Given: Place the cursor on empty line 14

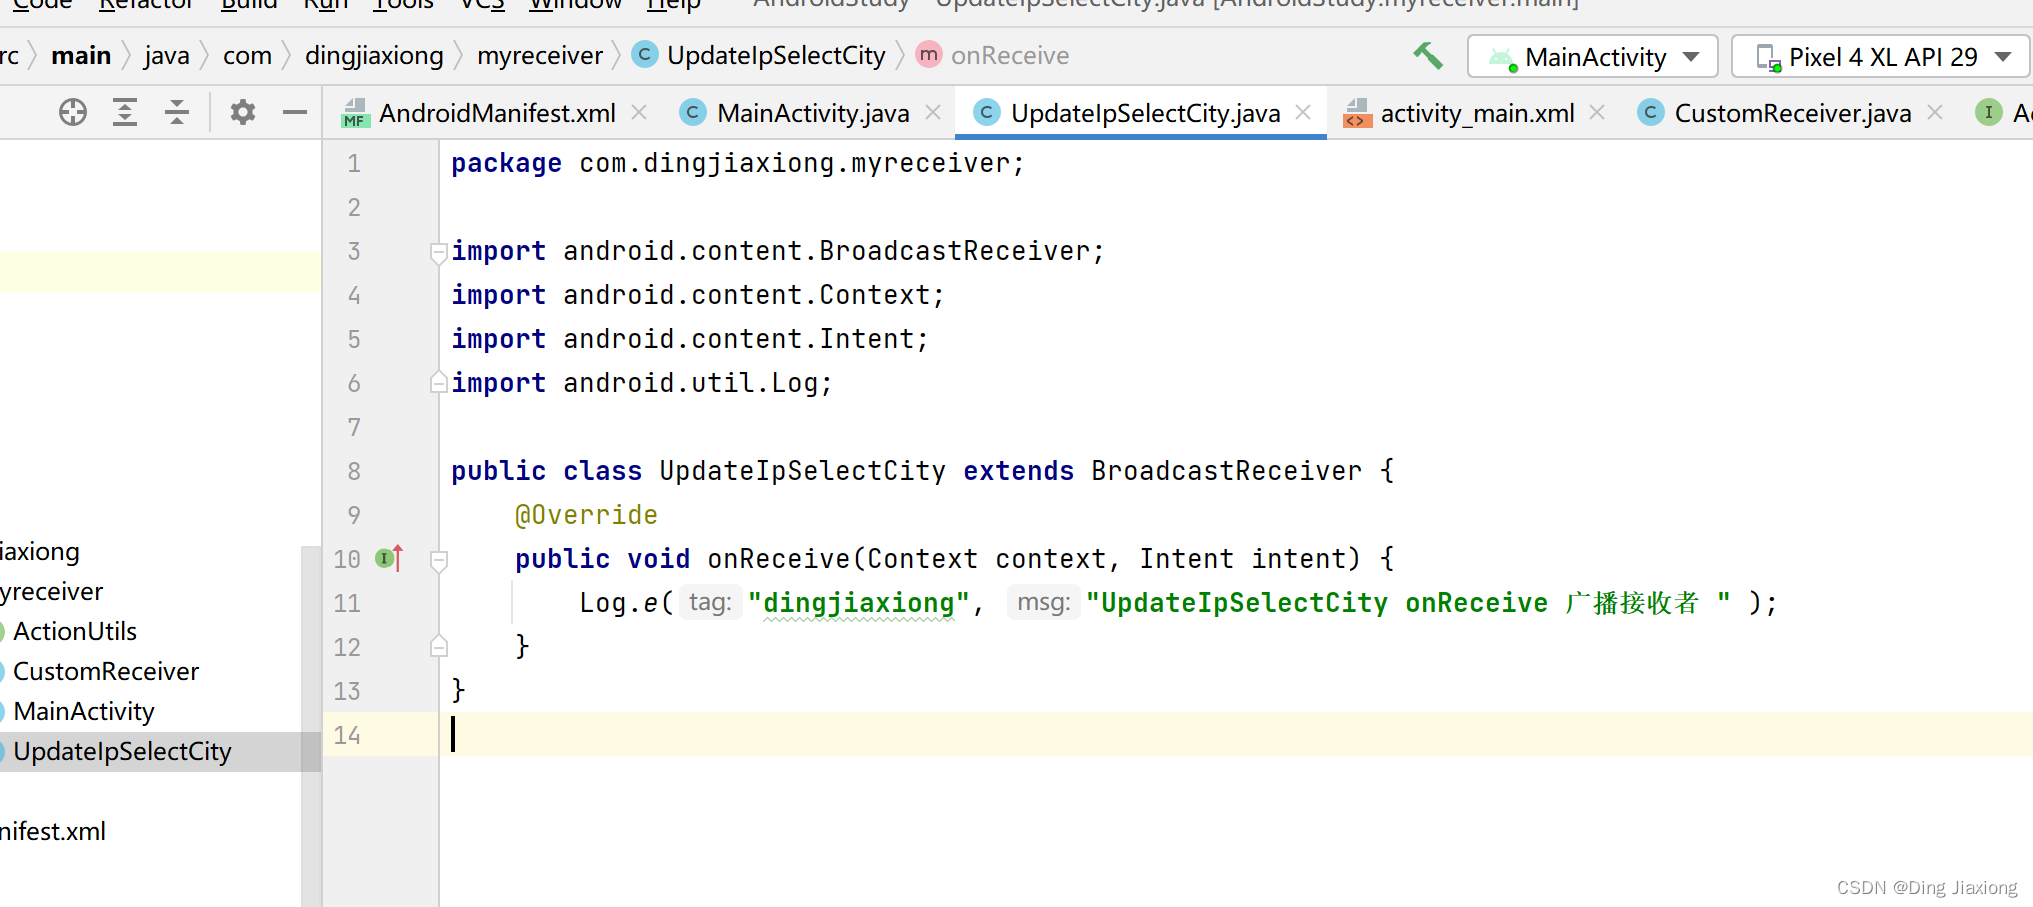Looking at the screenshot, I should point(1235,734).
